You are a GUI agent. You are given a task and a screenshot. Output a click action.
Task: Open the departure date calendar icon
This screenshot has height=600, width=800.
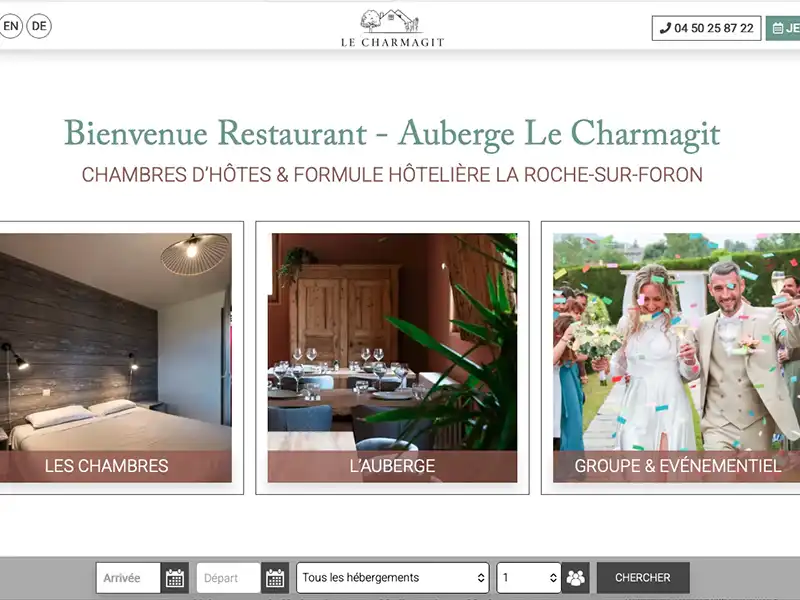point(275,578)
